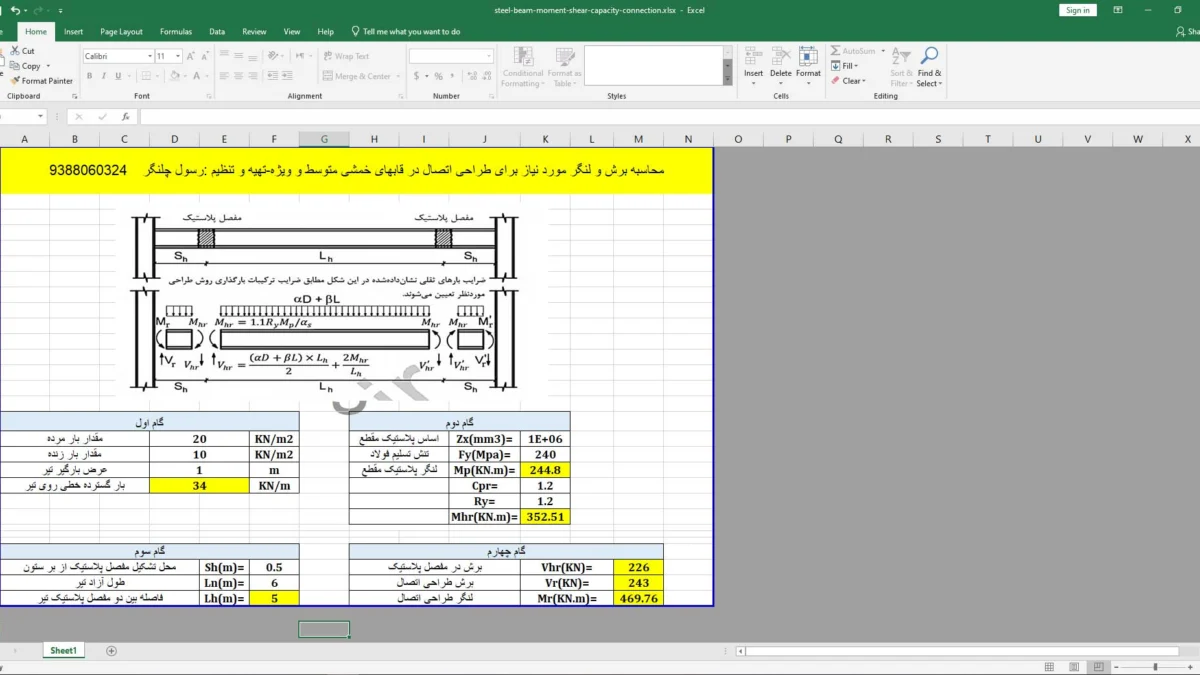Open the Fill dropdown
Image resolution: width=1200 pixels, height=675 pixels.
(848, 66)
